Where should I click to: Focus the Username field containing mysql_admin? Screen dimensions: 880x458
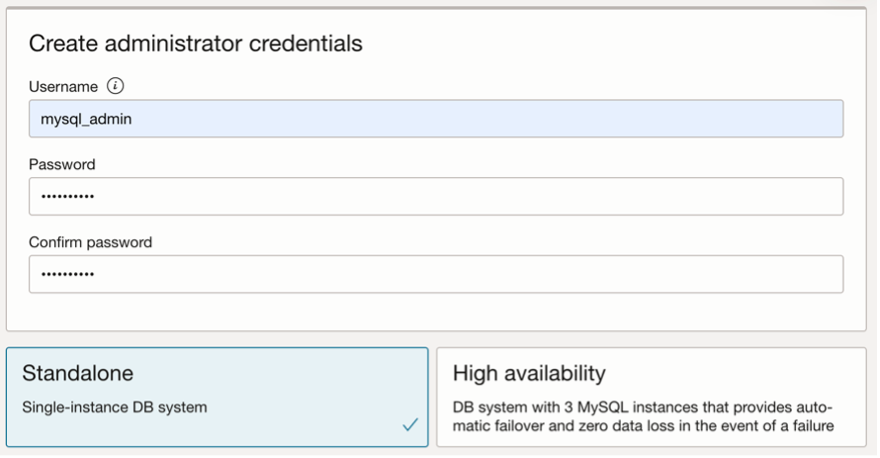[436, 118]
